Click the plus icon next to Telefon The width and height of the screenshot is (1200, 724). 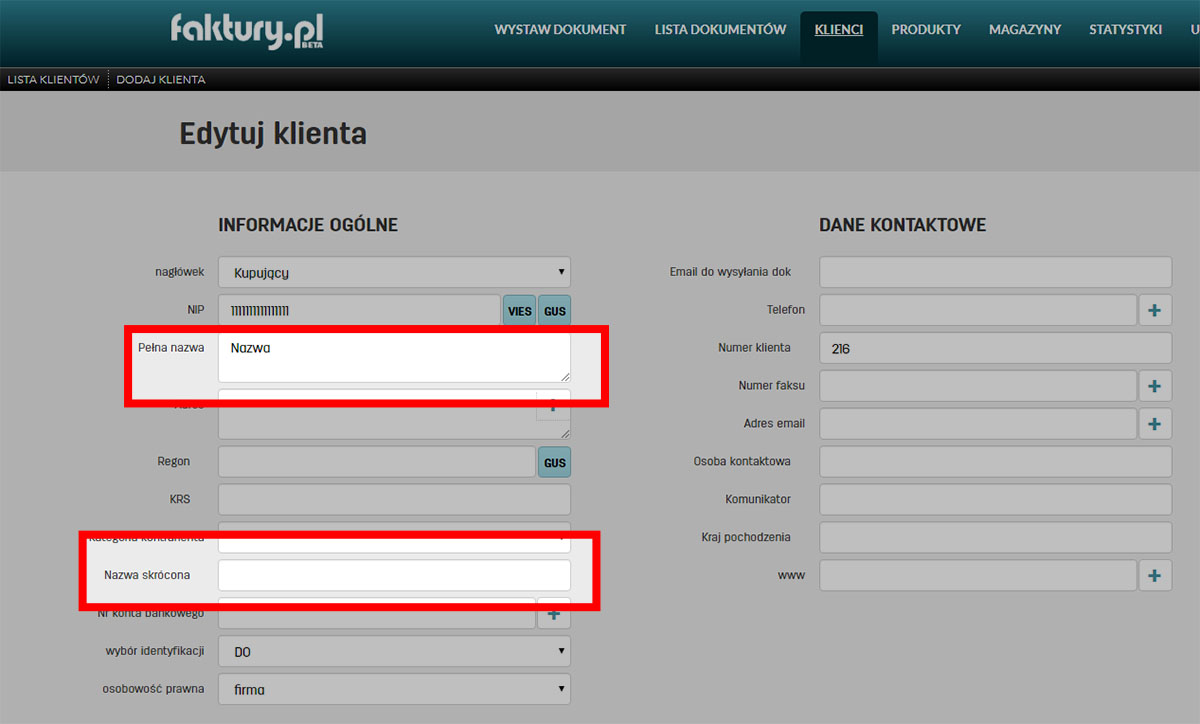(1154, 310)
